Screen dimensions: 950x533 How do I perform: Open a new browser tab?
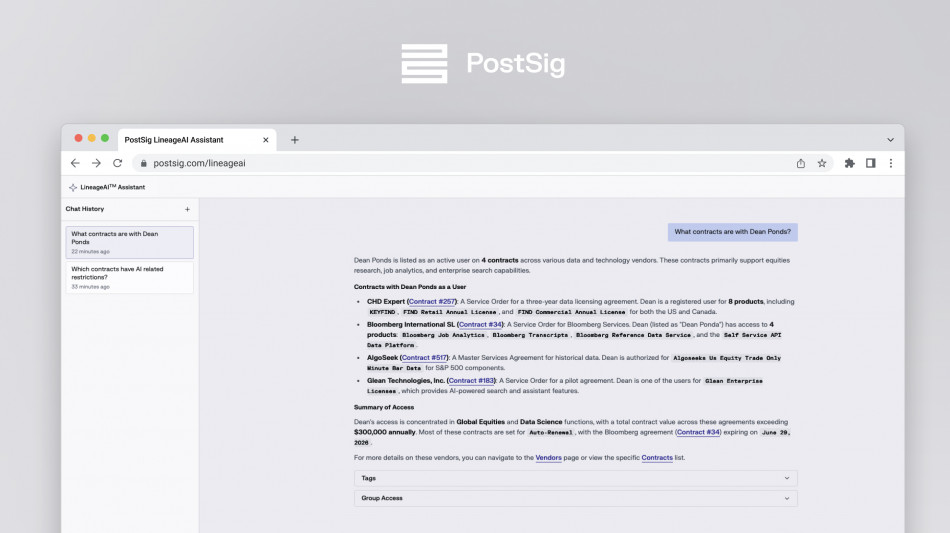[x=294, y=139]
